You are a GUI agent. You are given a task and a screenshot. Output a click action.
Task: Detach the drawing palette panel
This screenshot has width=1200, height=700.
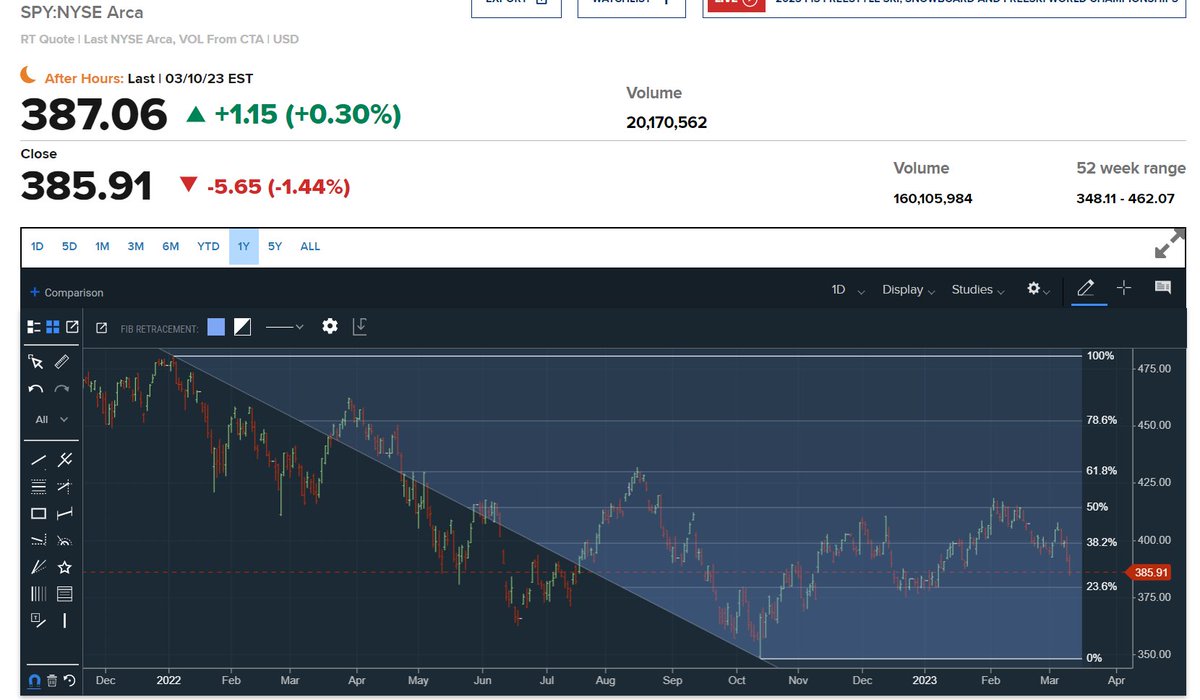(x=72, y=327)
